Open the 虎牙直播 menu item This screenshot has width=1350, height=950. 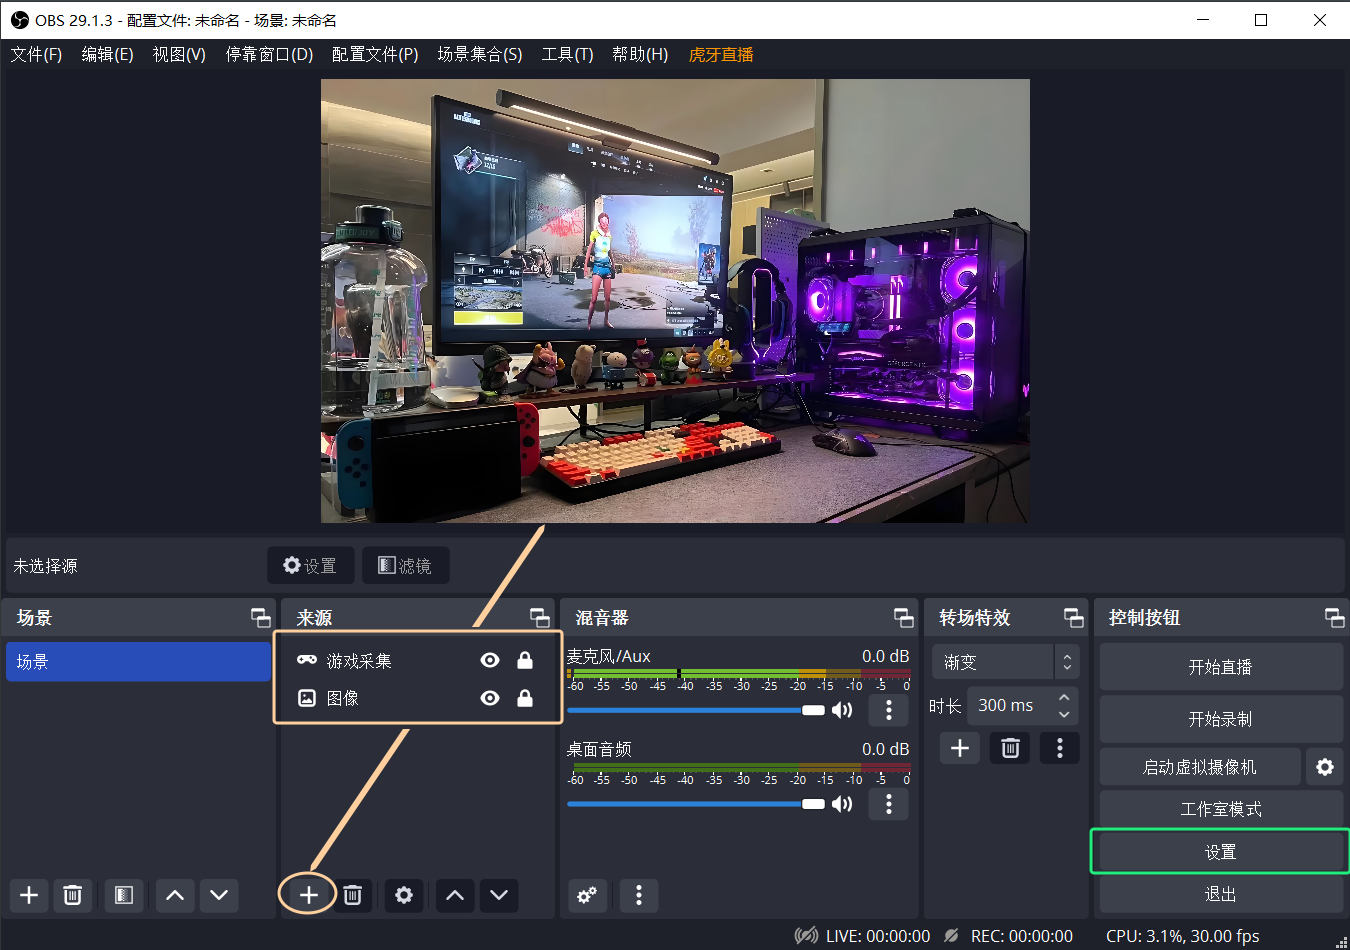tap(720, 54)
